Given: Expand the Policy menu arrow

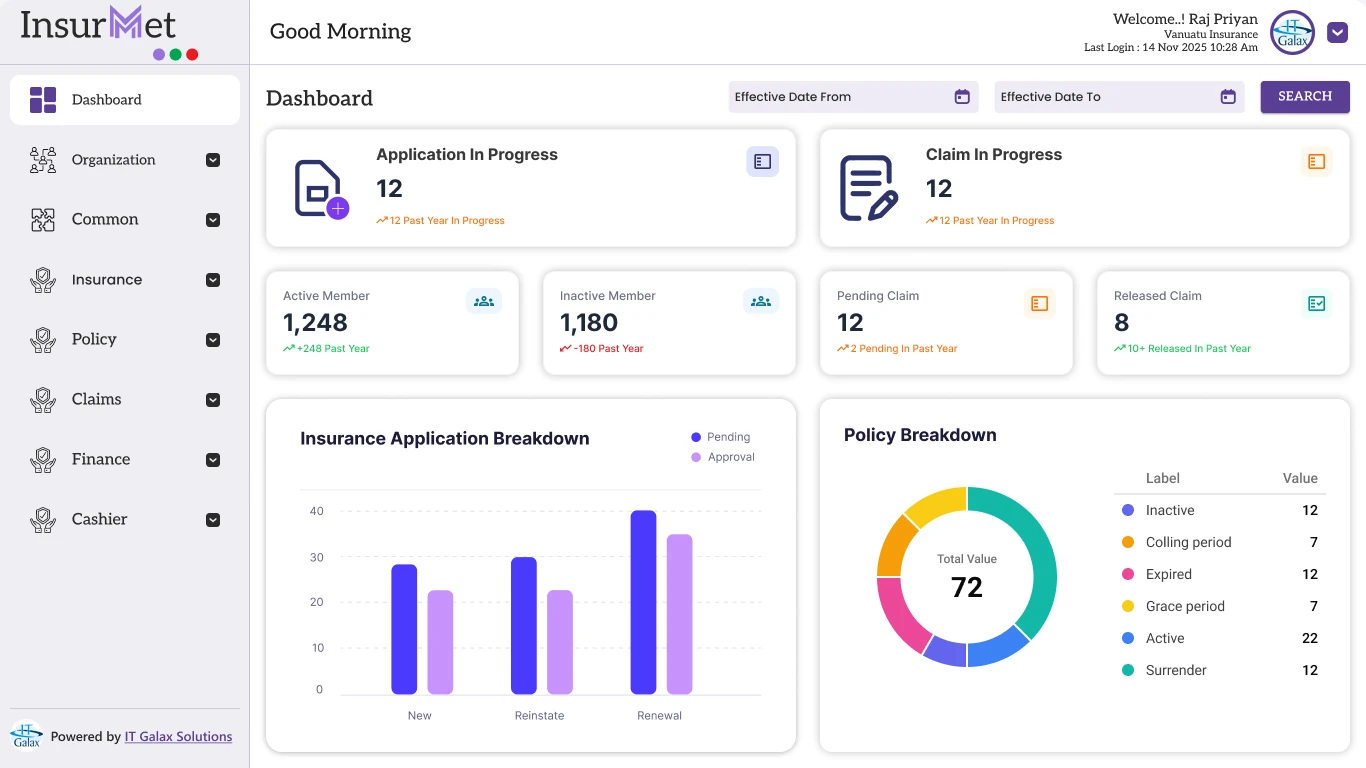Looking at the screenshot, I should [213, 340].
